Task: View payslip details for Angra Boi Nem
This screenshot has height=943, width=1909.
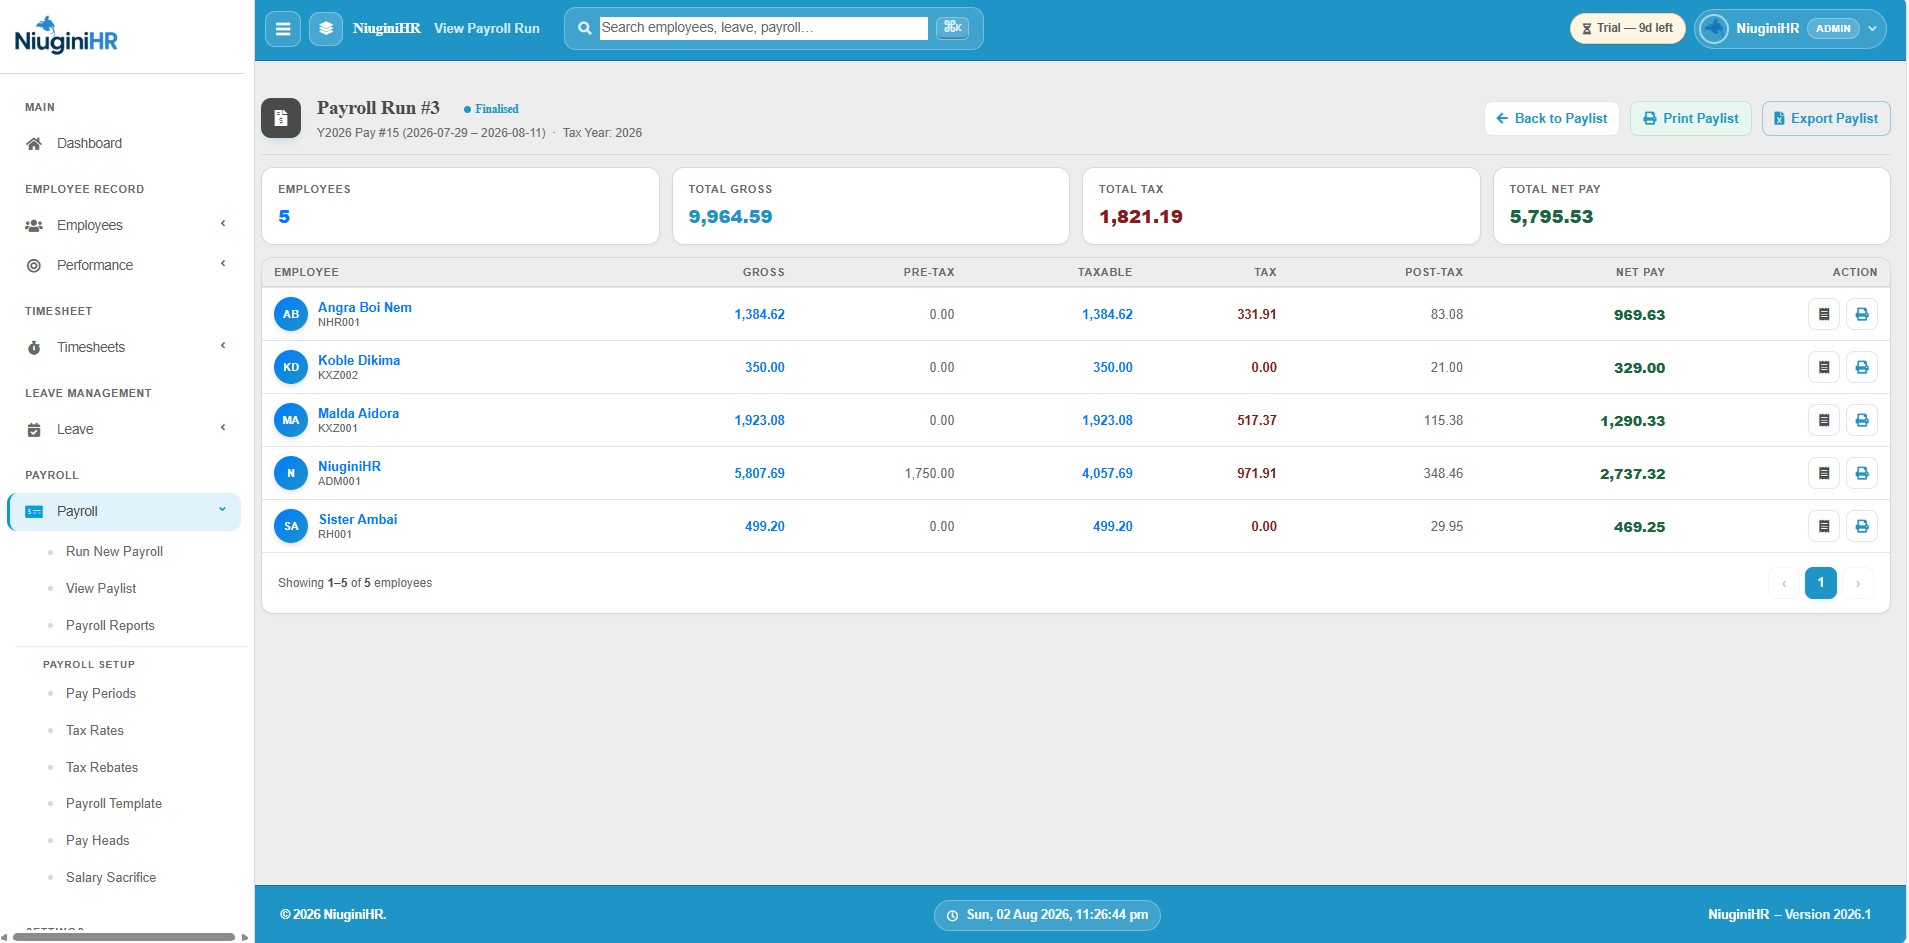Action: tap(1824, 314)
